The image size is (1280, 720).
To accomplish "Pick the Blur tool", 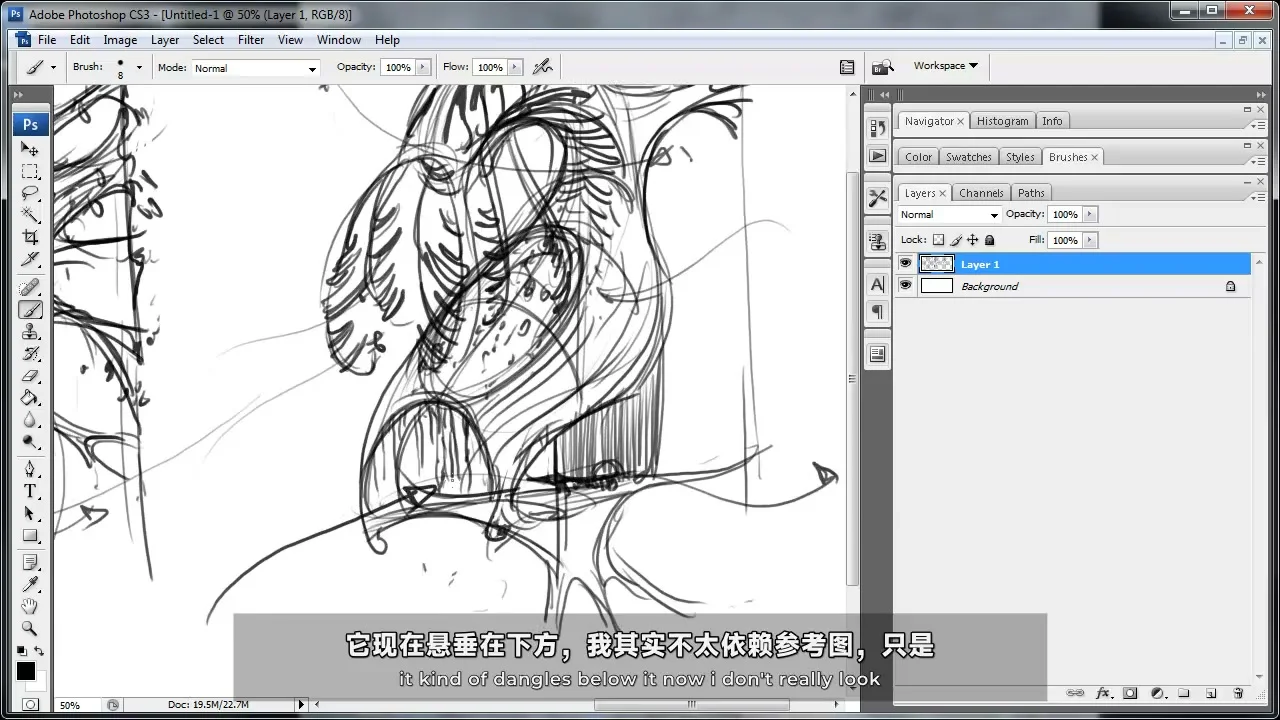I will [30, 420].
